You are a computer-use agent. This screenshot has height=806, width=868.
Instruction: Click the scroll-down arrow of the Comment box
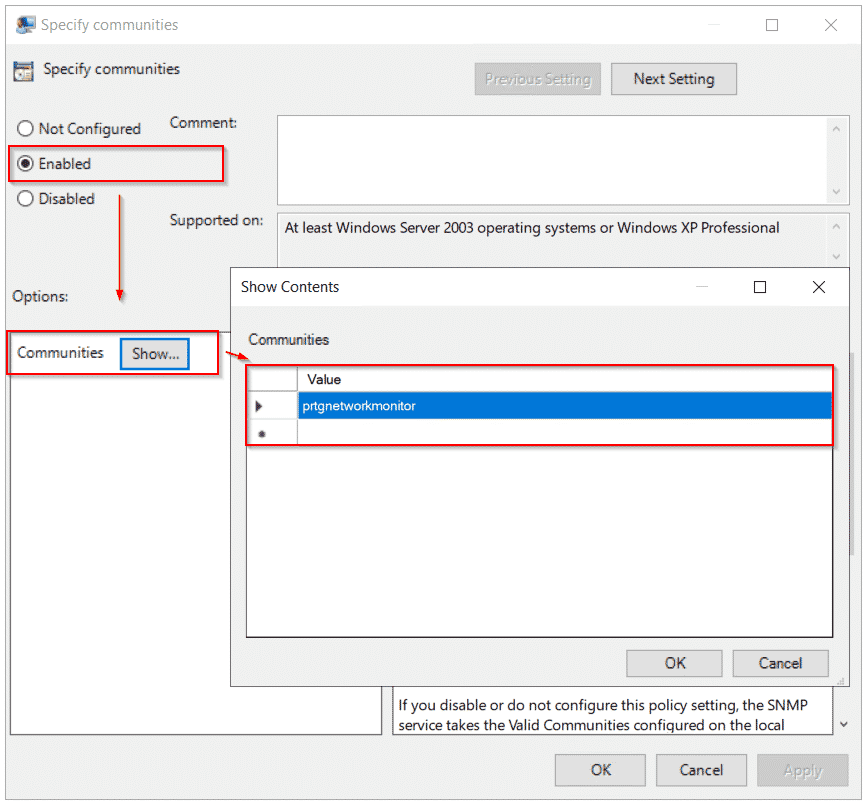pyautogui.click(x=837, y=191)
